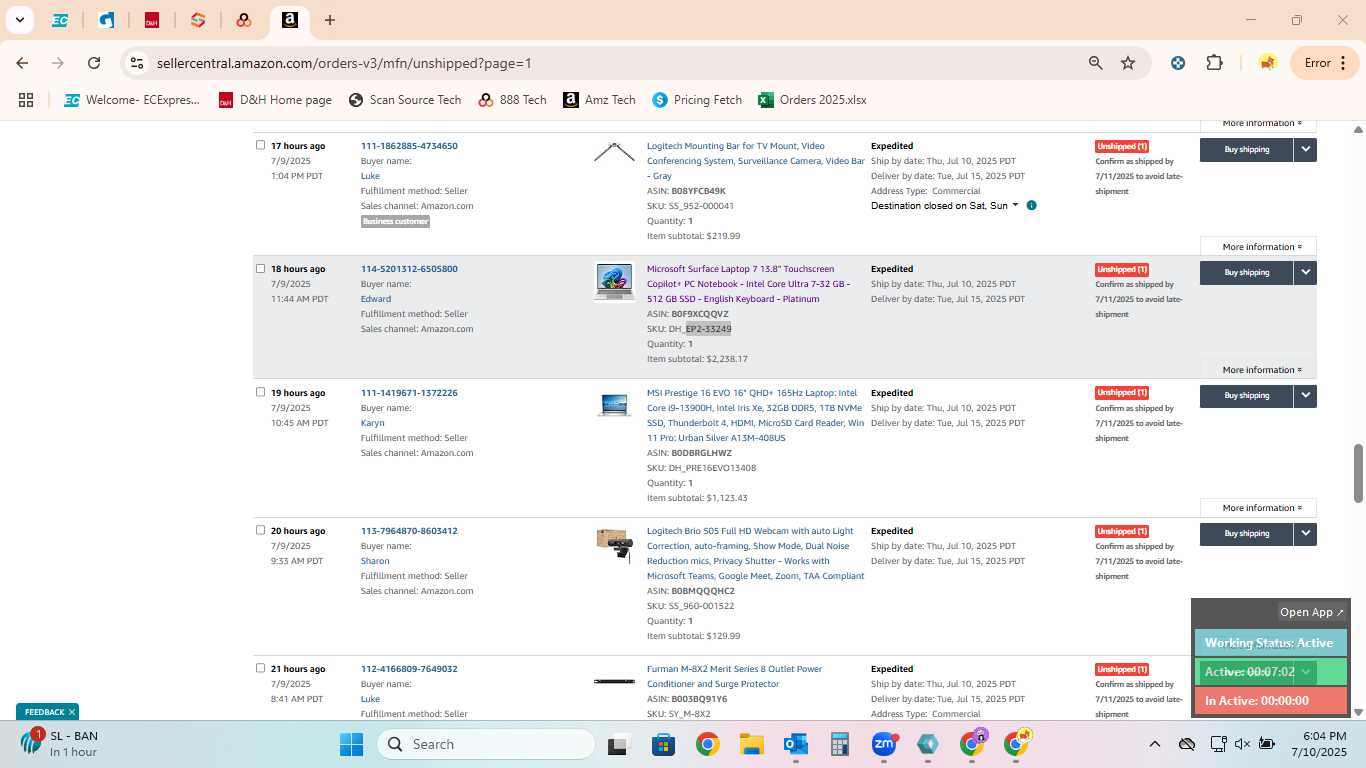
Task: Open SL - BAN sports widget on taskbar
Action: [60, 744]
